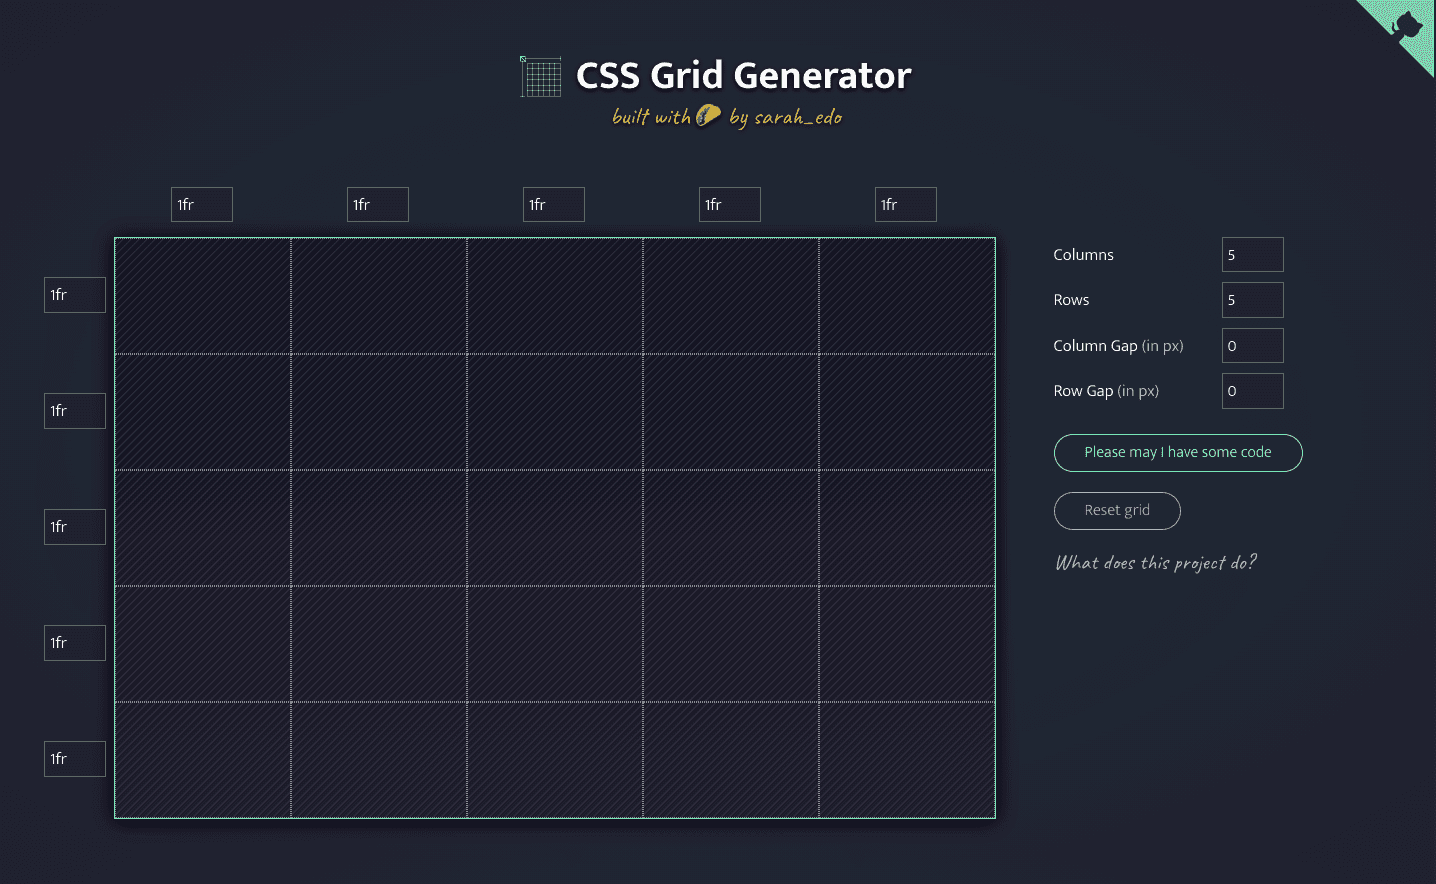This screenshot has width=1436, height=884.
Task: Click the second column's 1fr size input
Action: [x=378, y=204]
